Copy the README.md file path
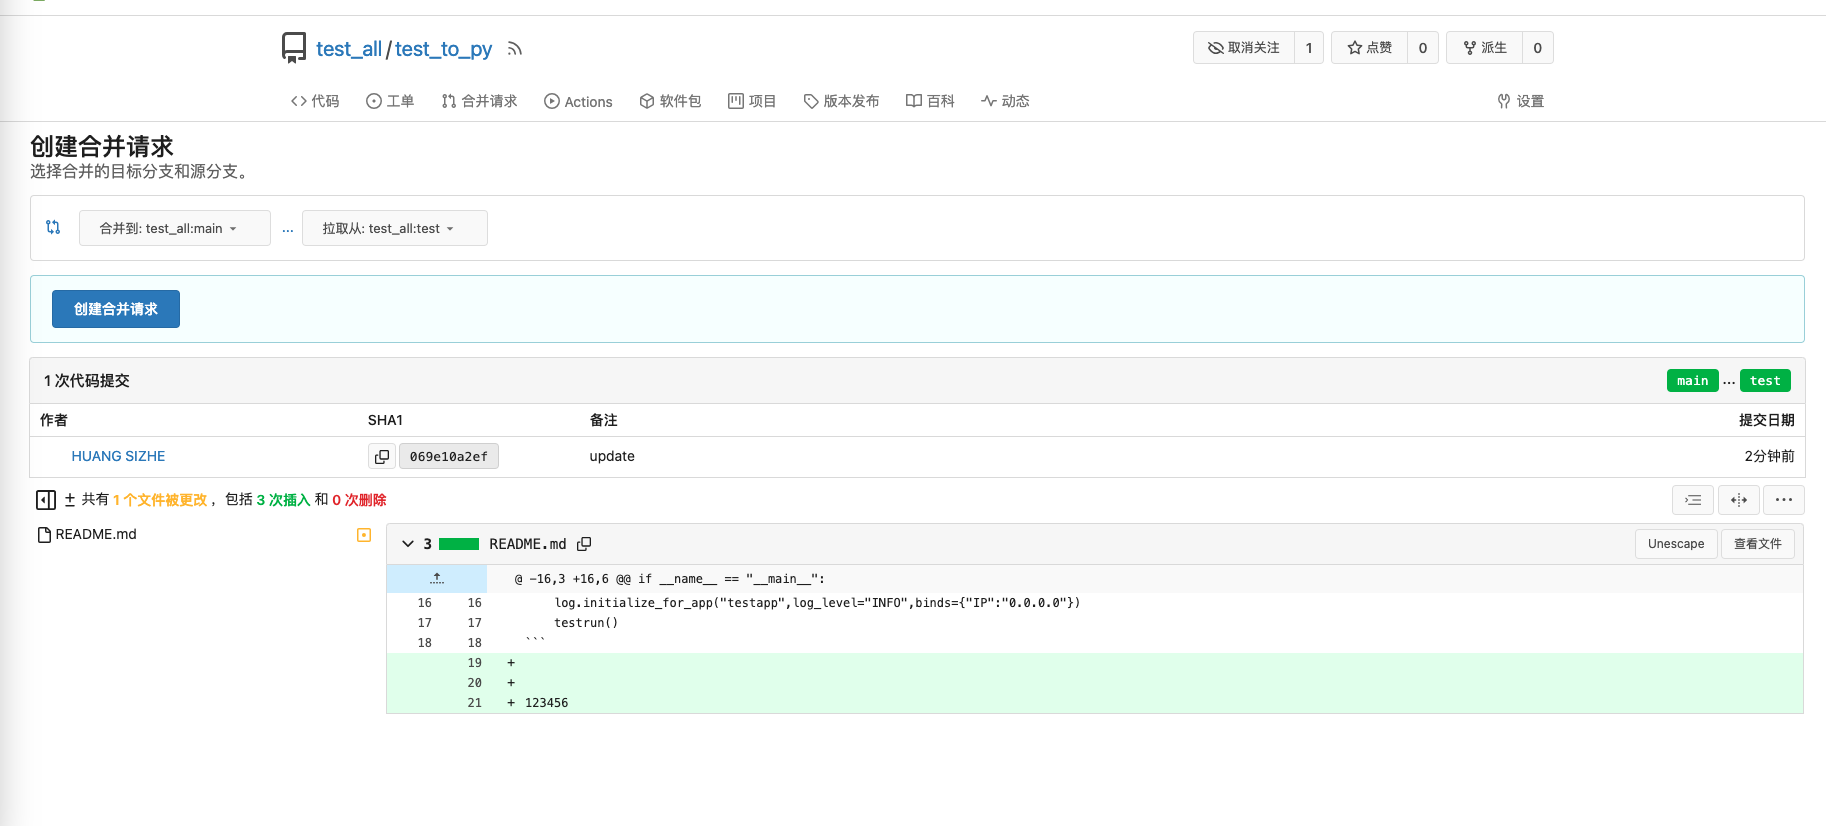The width and height of the screenshot is (1826, 826). click(x=584, y=544)
